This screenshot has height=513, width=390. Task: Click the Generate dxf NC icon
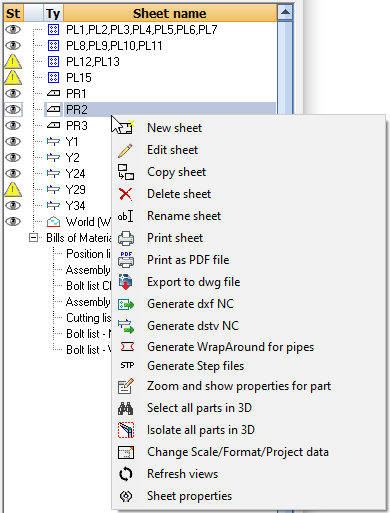126,304
